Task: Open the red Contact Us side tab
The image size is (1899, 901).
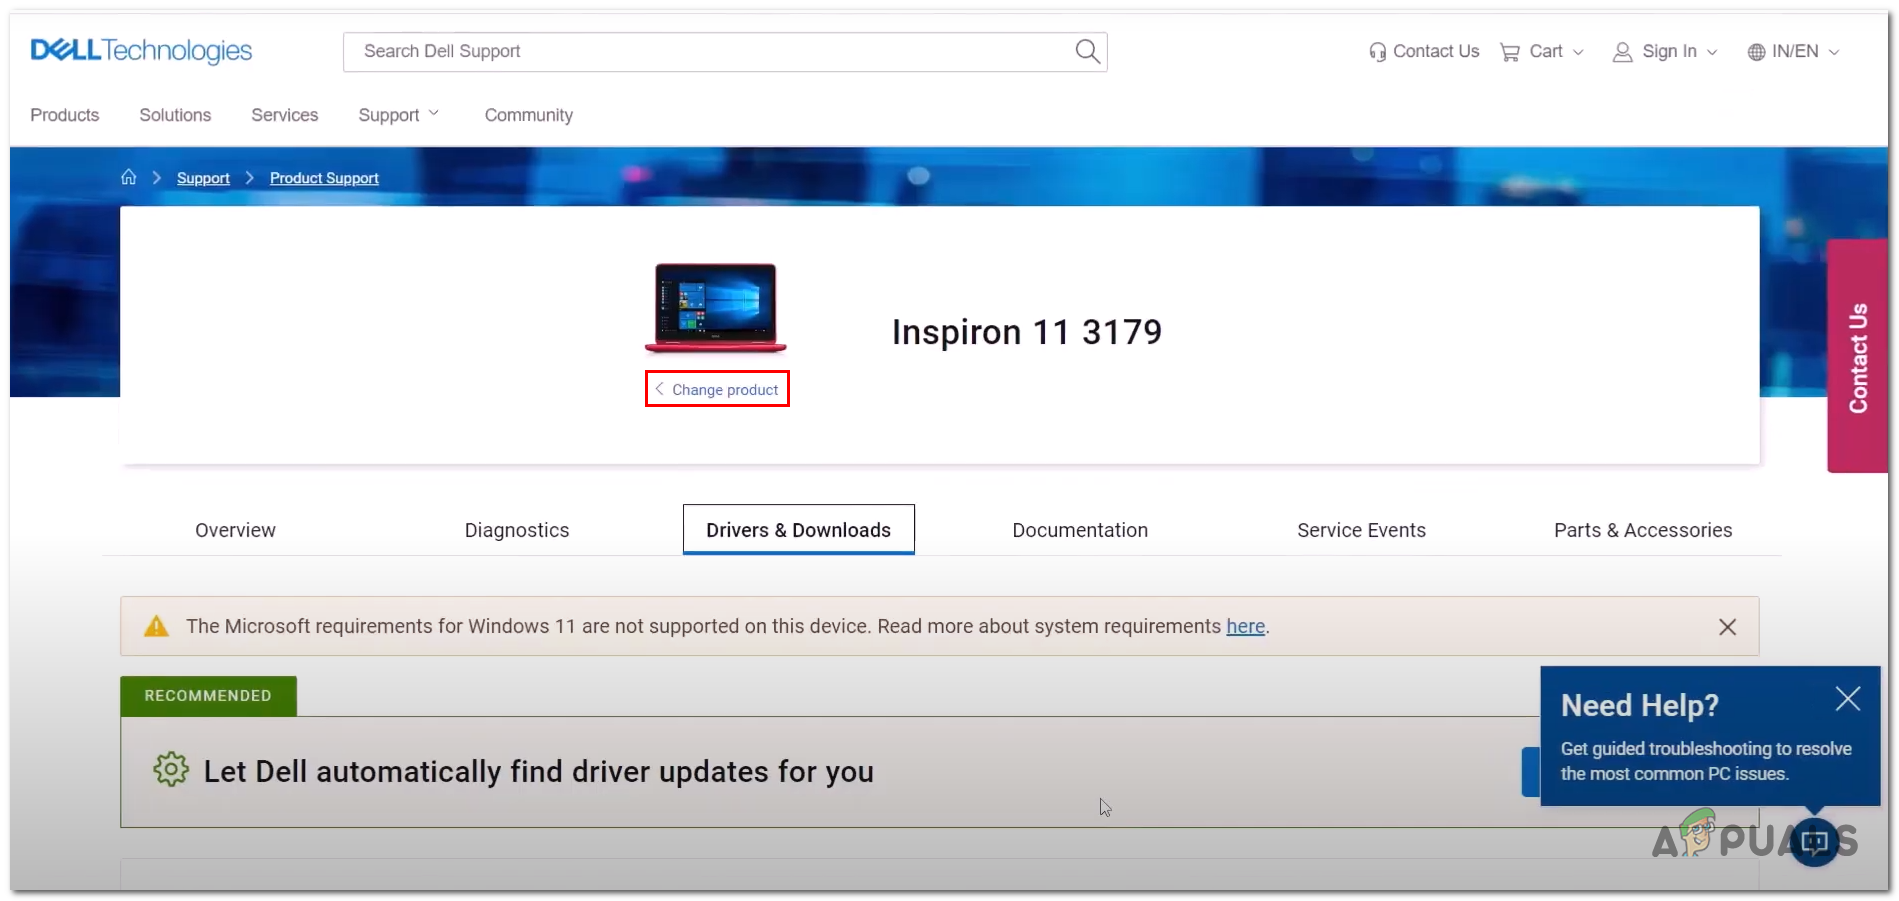Action: click(1858, 356)
